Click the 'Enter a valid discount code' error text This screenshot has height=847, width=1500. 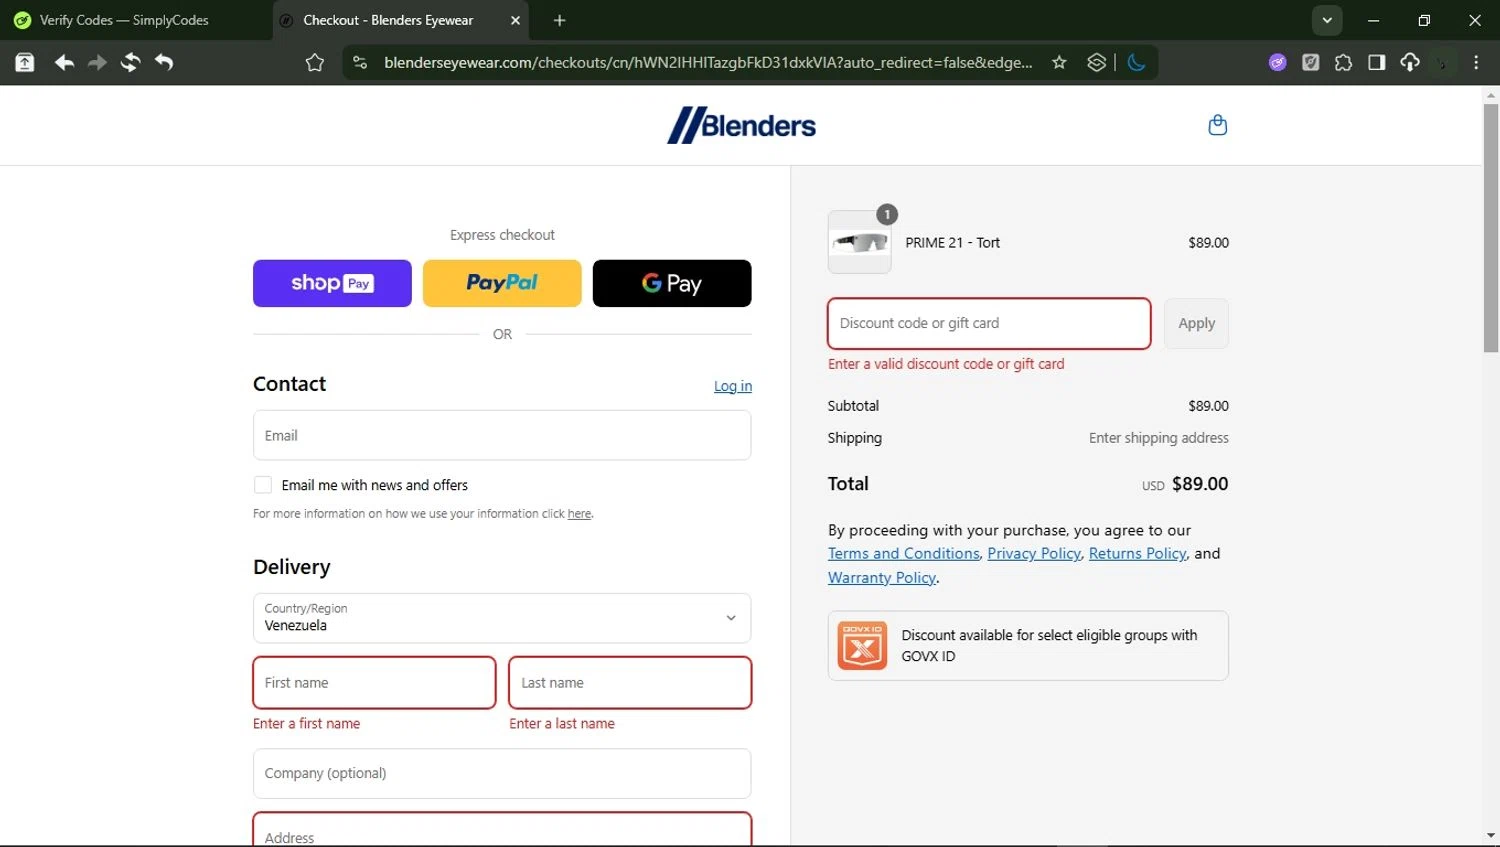946,364
